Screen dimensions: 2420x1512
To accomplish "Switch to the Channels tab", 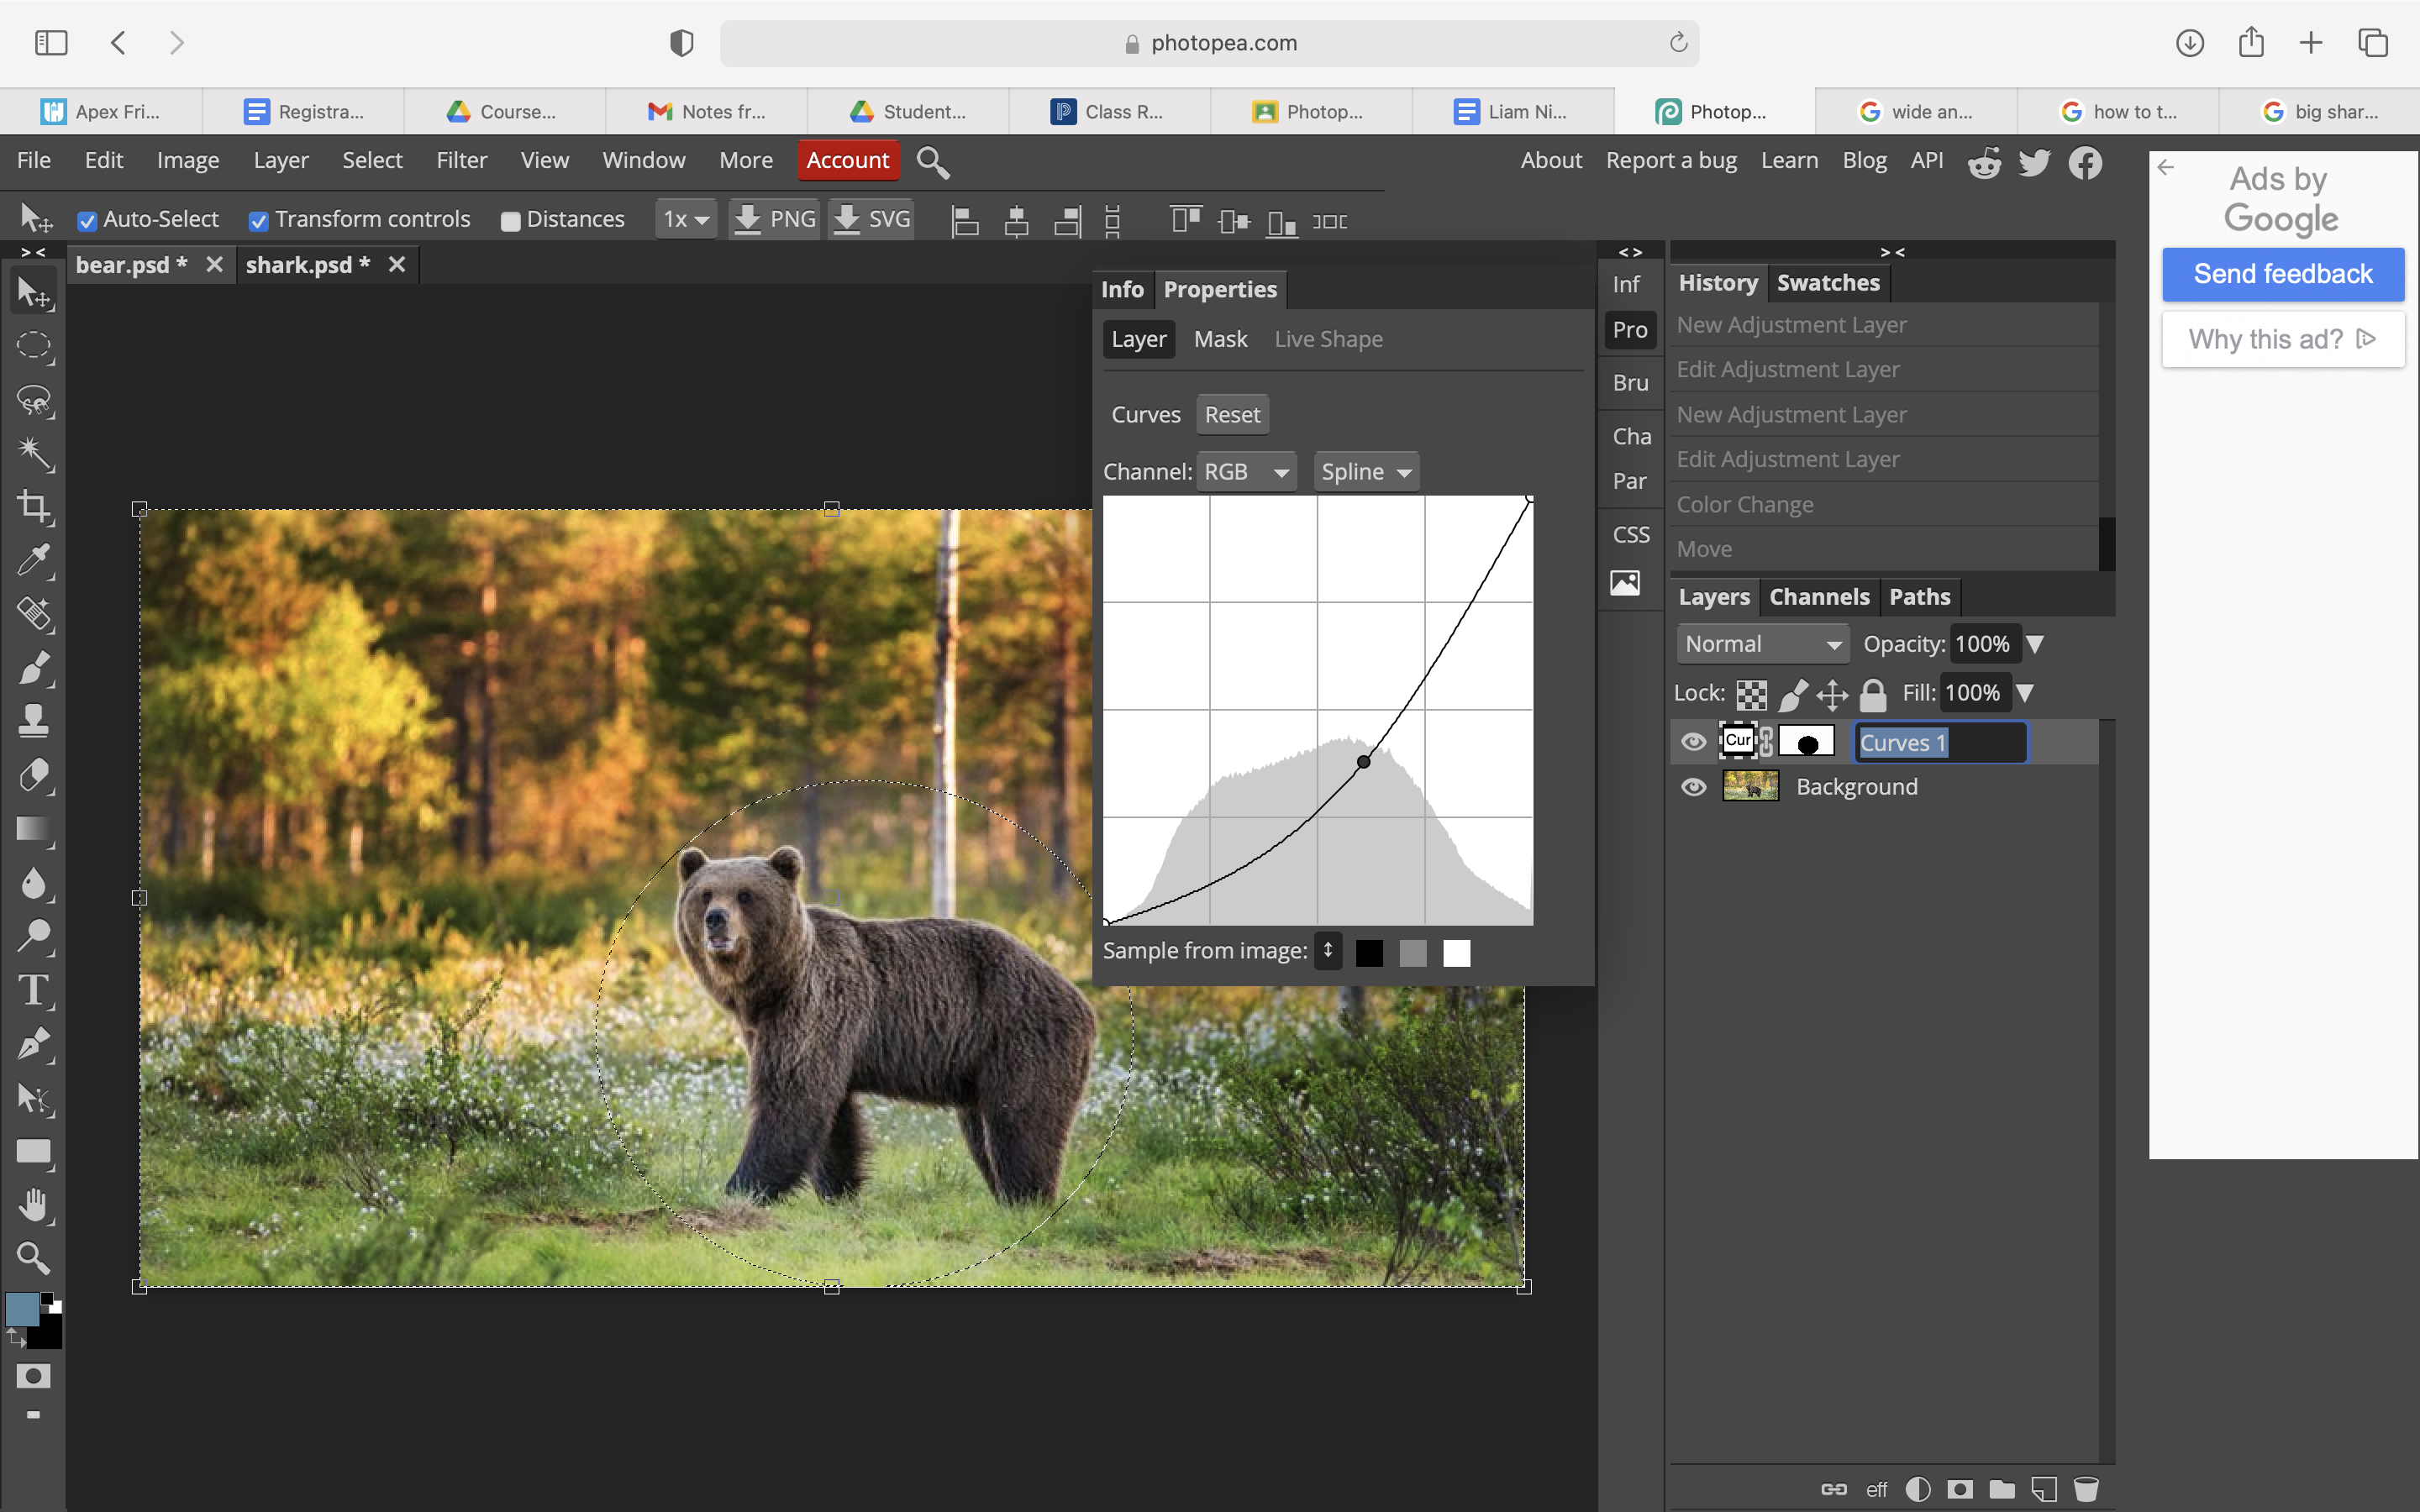I will (x=1819, y=597).
